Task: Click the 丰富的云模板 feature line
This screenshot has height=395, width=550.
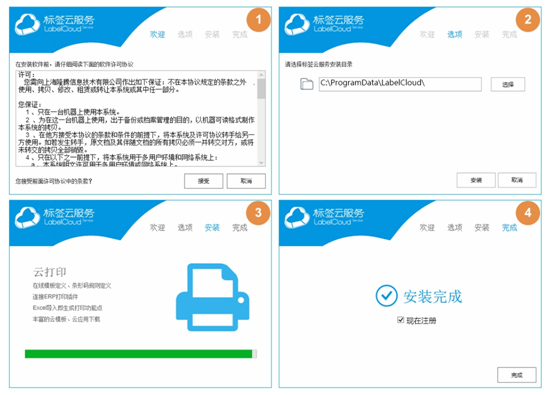Action: point(66,319)
